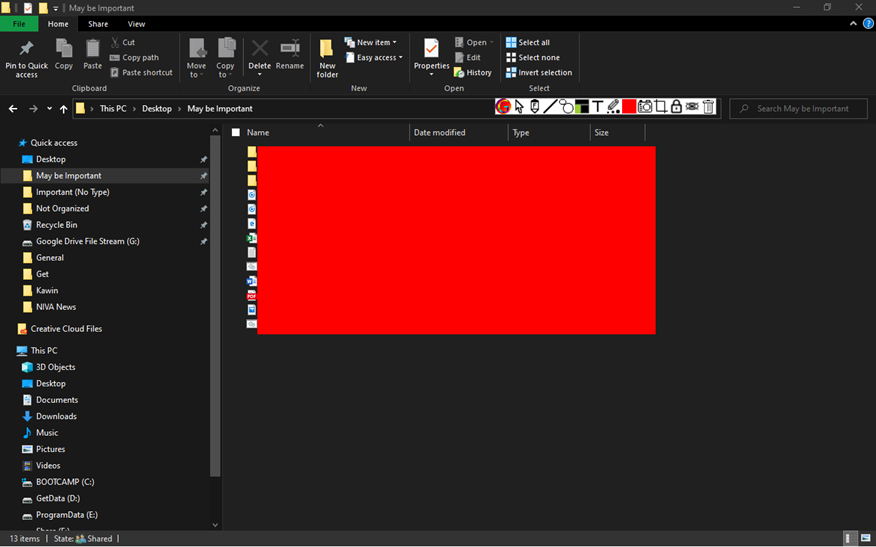The width and height of the screenshot is (876, 547).
Task: Select the crop tool icon
Action: 661,107
